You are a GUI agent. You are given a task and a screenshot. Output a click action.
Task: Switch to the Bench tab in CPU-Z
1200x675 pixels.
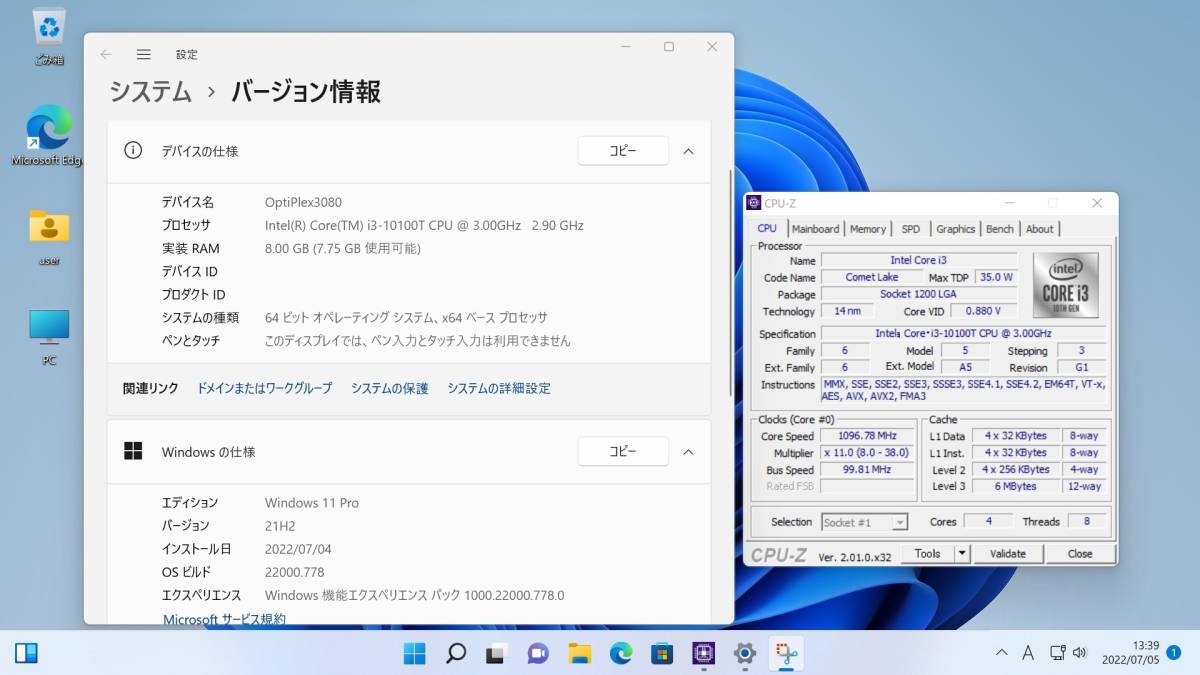[1000, 229]
